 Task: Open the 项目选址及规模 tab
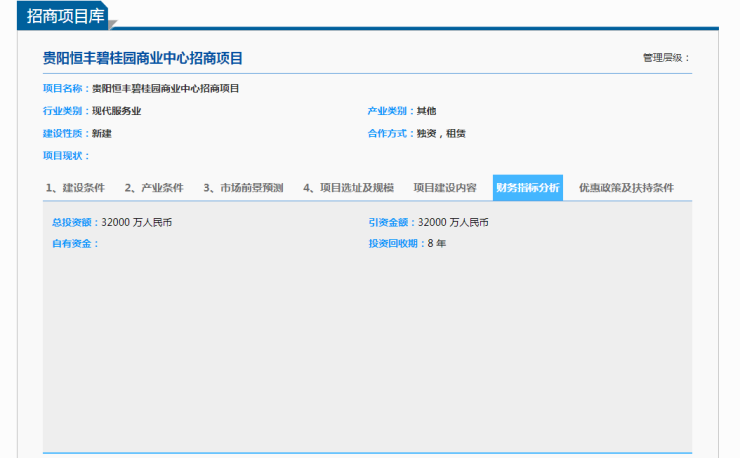point(348,188)
